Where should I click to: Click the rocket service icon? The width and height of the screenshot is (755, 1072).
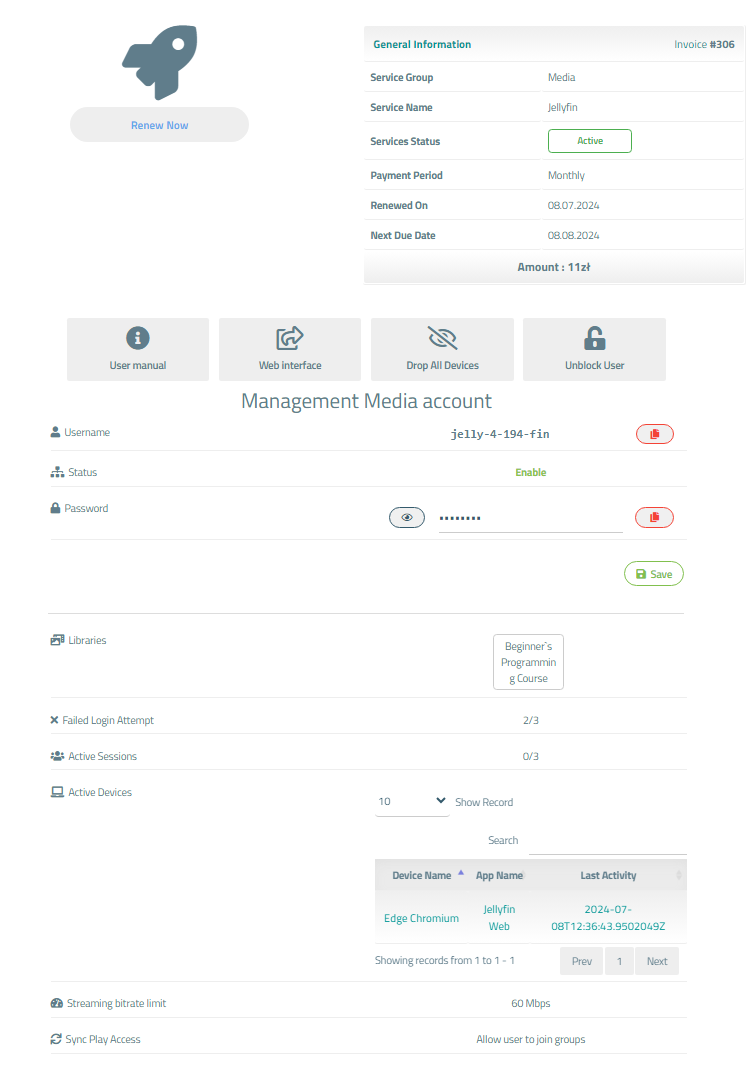(160, 62)
